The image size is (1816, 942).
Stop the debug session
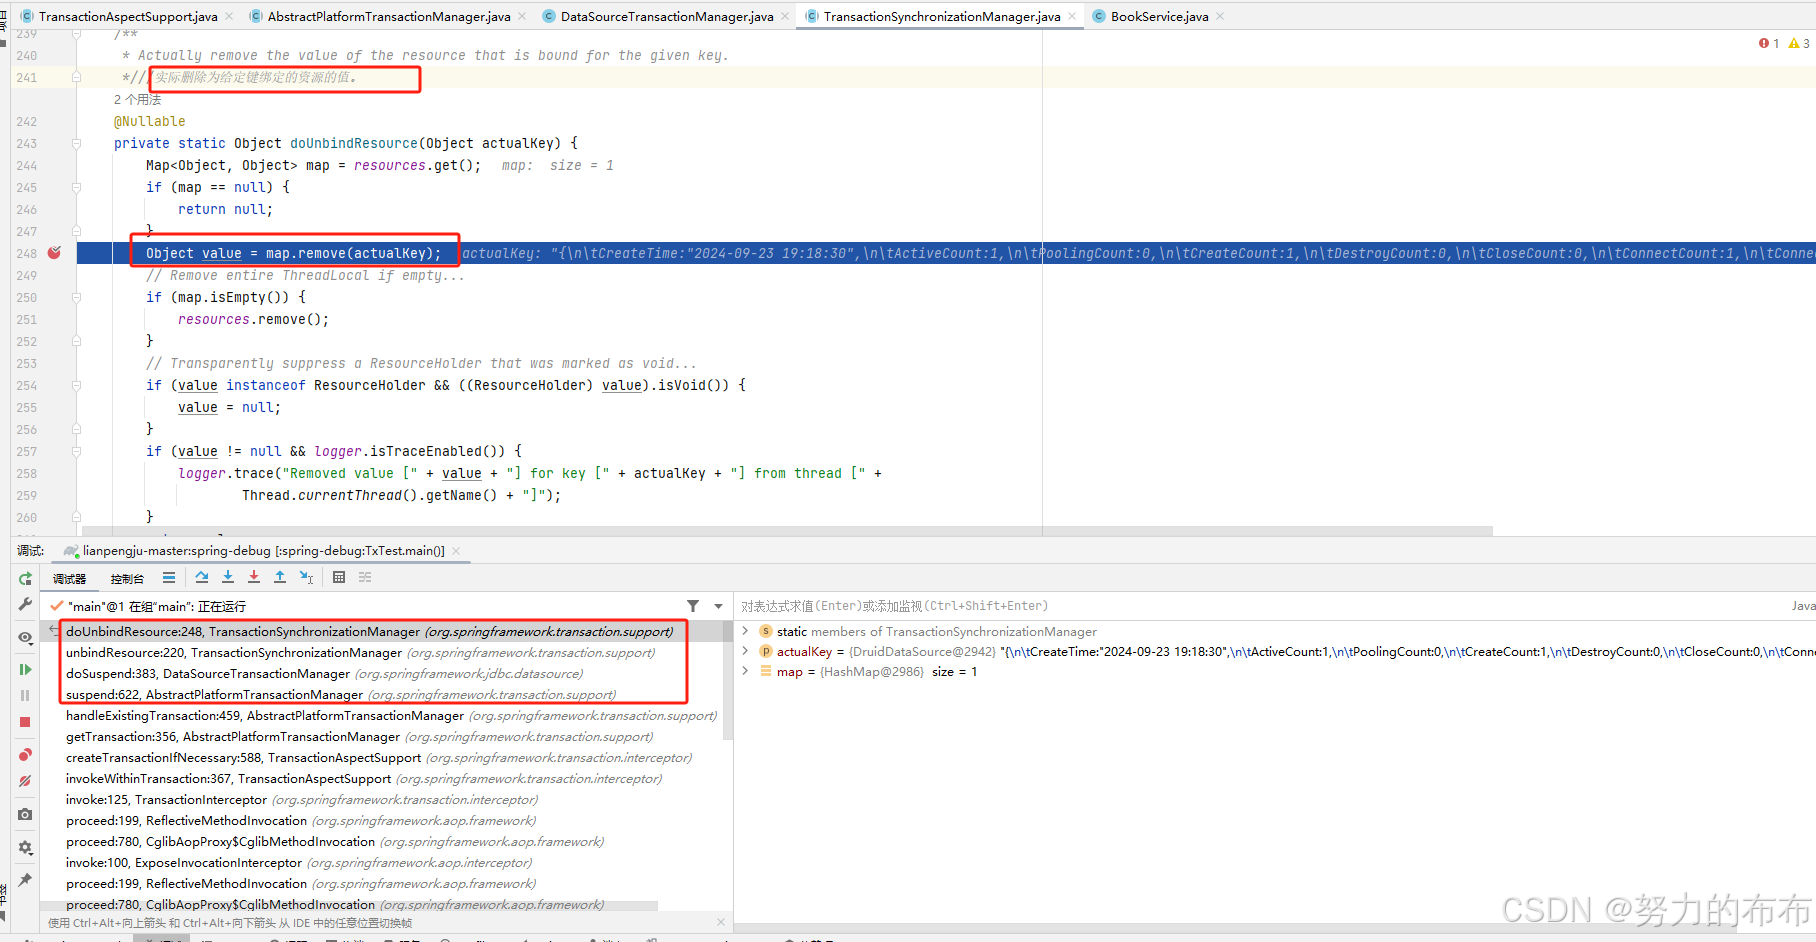point(25,722)
